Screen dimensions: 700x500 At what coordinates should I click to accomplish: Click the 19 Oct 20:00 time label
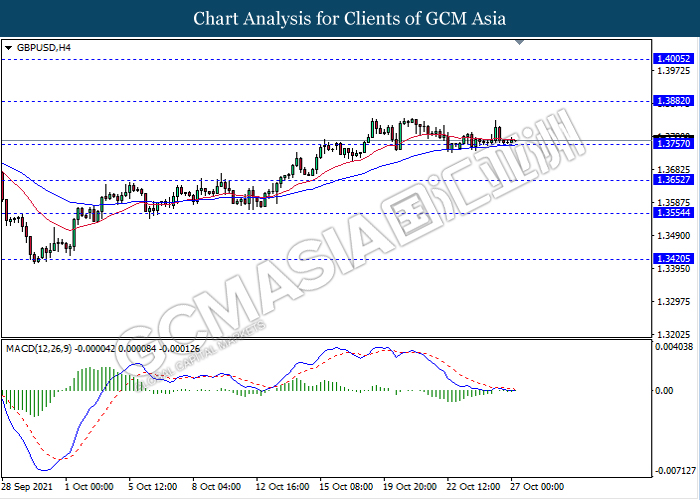pos(410,487)
